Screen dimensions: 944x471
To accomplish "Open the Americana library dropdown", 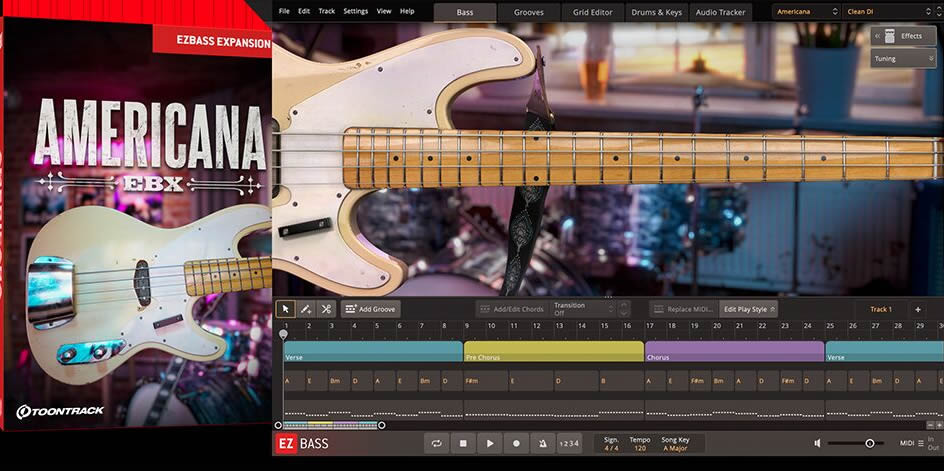I will (805, 11).
